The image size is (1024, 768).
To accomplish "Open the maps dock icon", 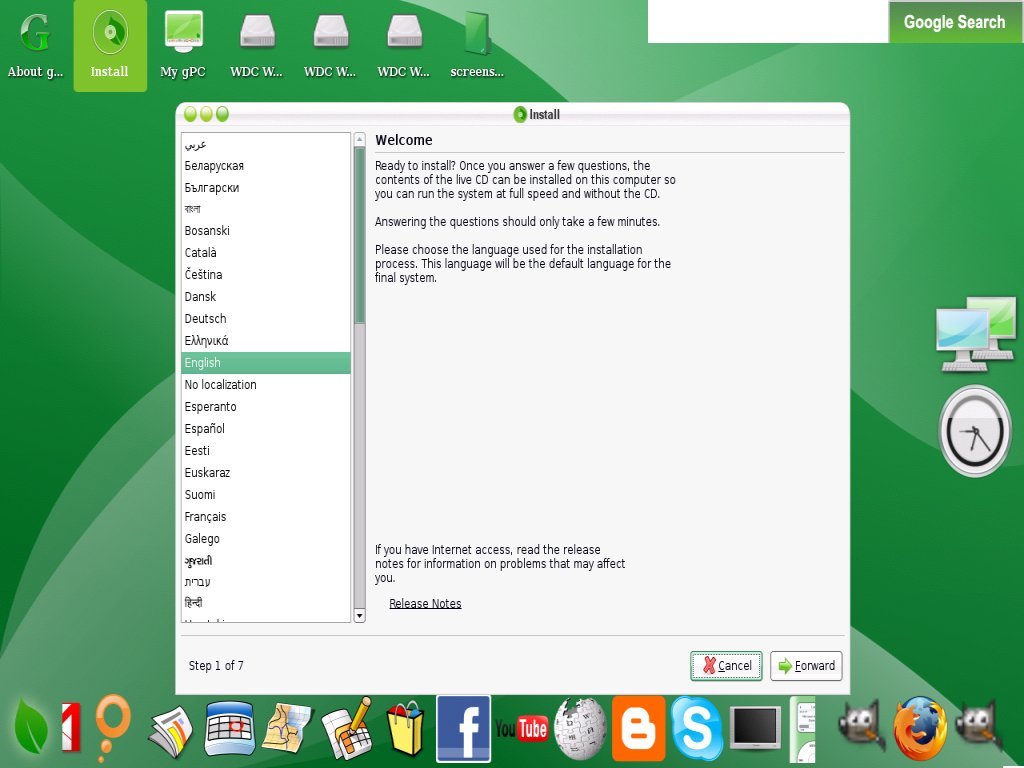I will [287, 729].
